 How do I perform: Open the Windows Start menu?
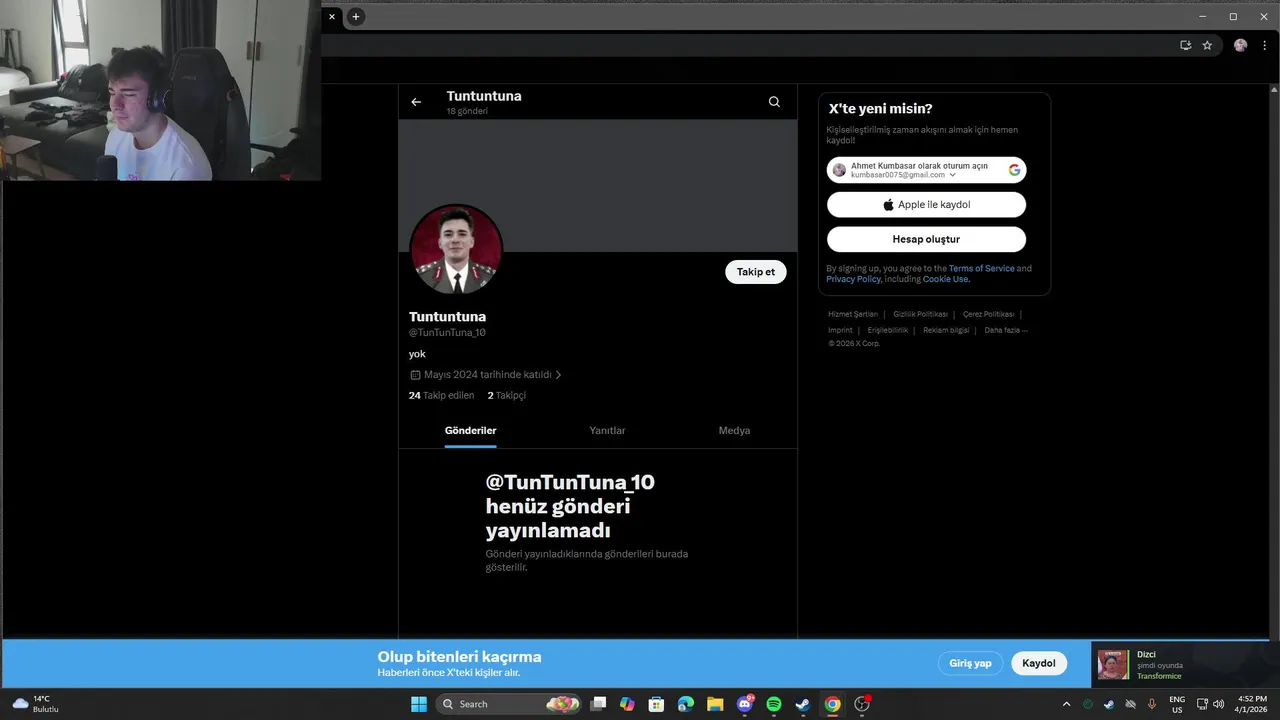point(419,704)
